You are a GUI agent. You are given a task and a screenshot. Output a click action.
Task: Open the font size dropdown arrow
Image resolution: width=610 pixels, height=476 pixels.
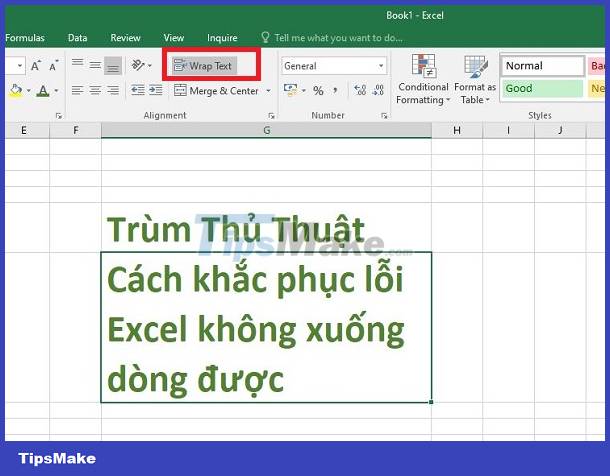coord(19,66)
